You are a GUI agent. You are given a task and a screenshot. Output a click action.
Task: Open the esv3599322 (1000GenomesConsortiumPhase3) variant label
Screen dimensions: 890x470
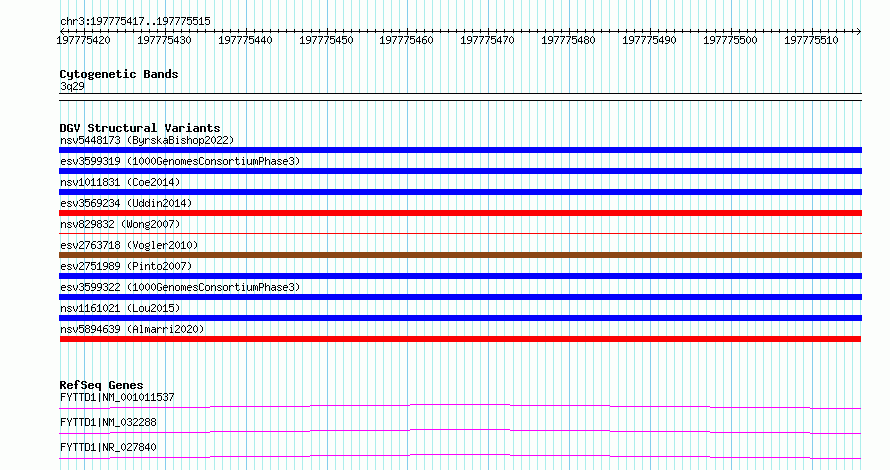[x=180, y=287]
